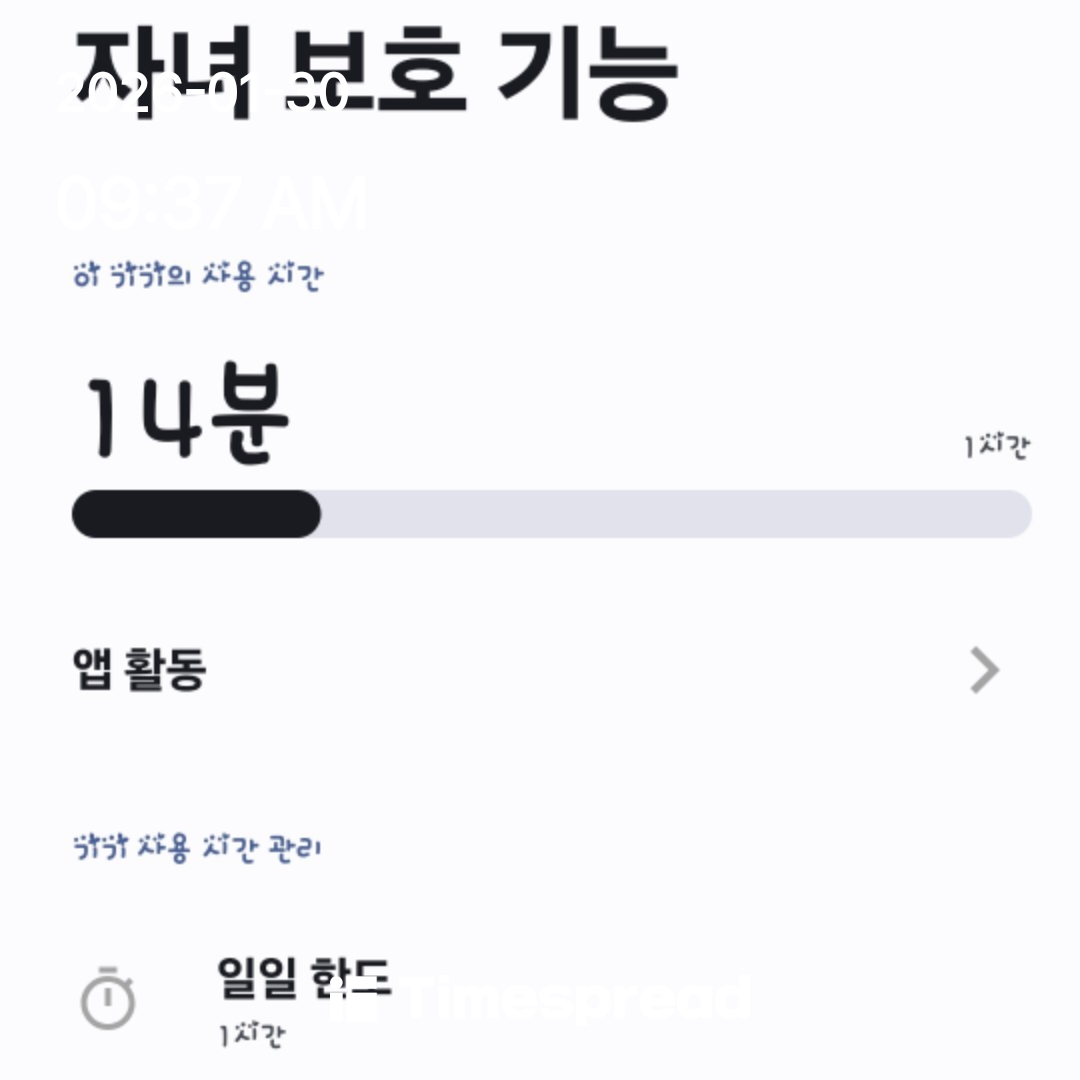1080x1080 pixels.
Task: Click the 09:37 AM time overlay
Action: pyautogui.click(x=212, y=204)
